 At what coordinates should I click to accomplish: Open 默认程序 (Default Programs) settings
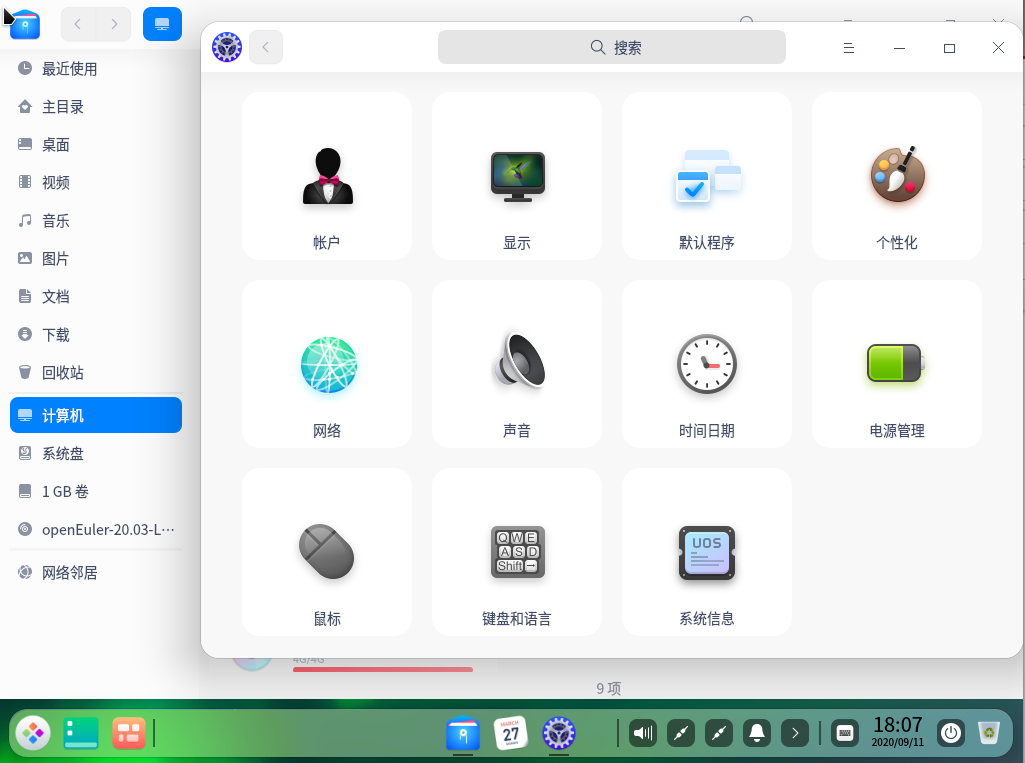click(x=707, y=176)
